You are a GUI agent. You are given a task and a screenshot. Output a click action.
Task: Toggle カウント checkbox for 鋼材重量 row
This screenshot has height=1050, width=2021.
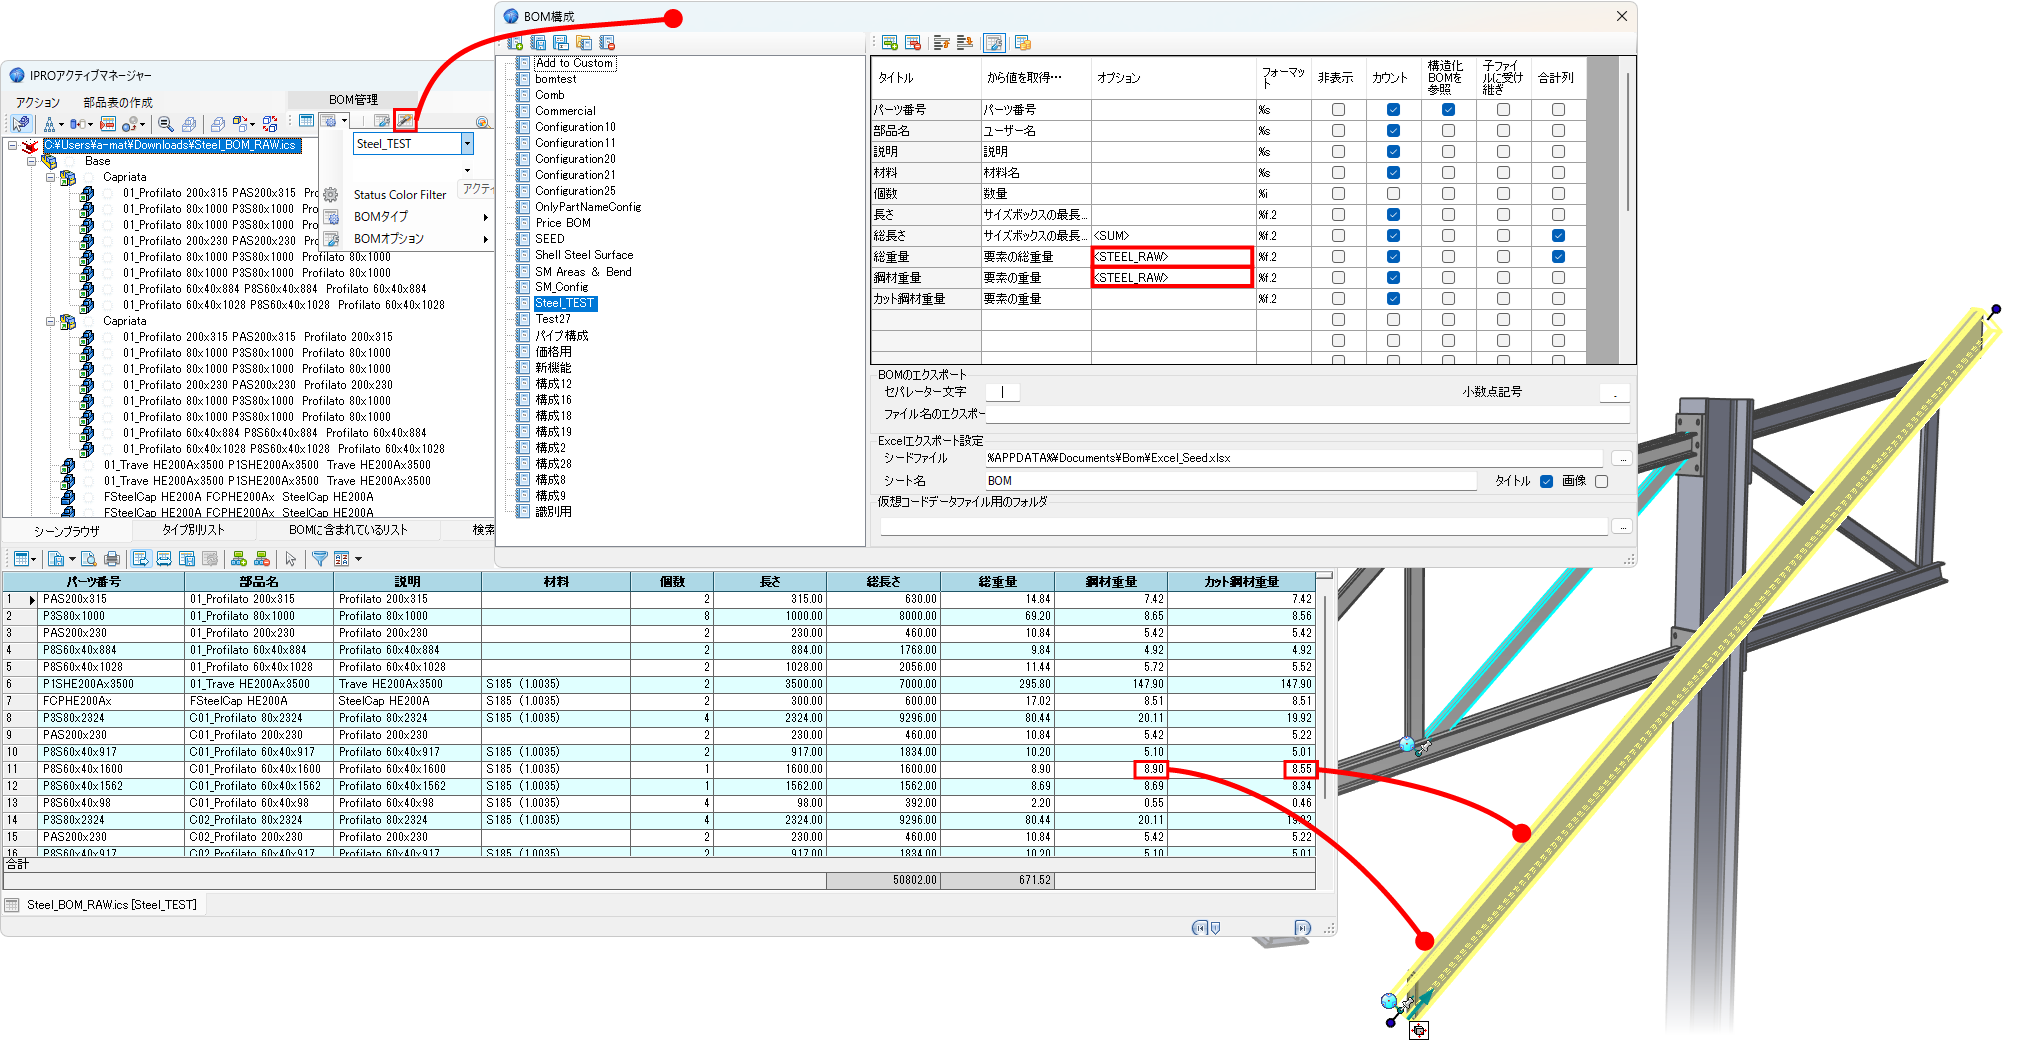pyautogui.click(x=1393, y=278)
